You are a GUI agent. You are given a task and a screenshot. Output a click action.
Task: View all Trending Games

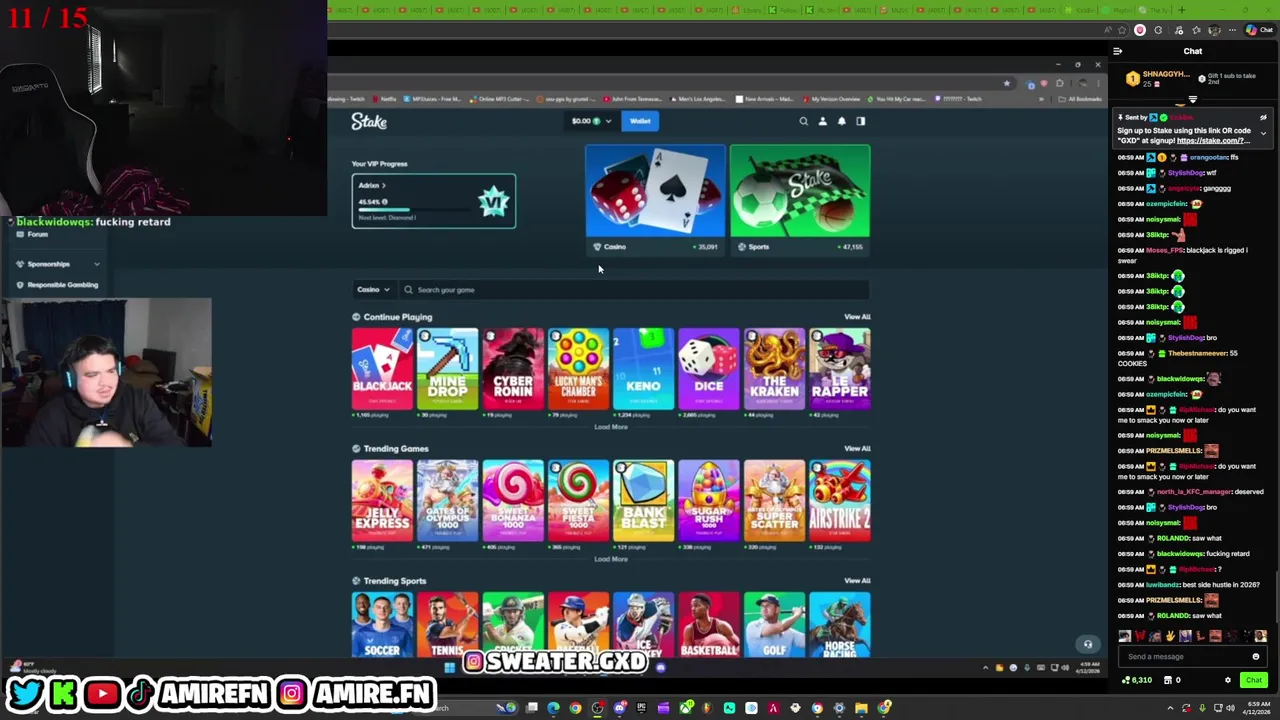click(857, 449)
